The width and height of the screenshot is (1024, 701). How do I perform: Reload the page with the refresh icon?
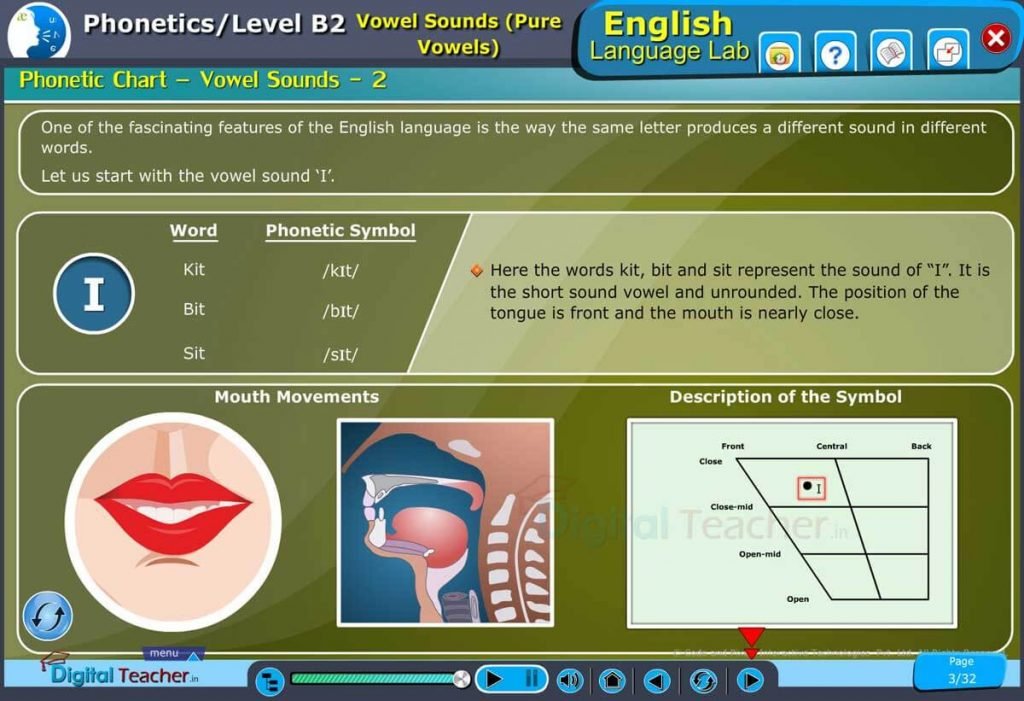(703, 681)
